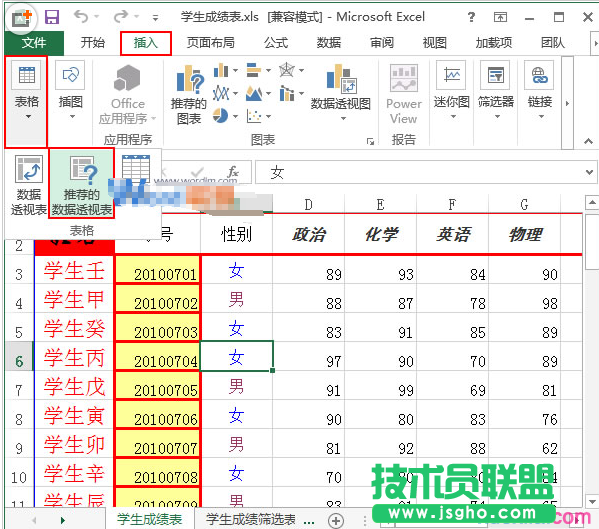
Task: Click the 表格 (Tables) group button
Action: point(26,102)
